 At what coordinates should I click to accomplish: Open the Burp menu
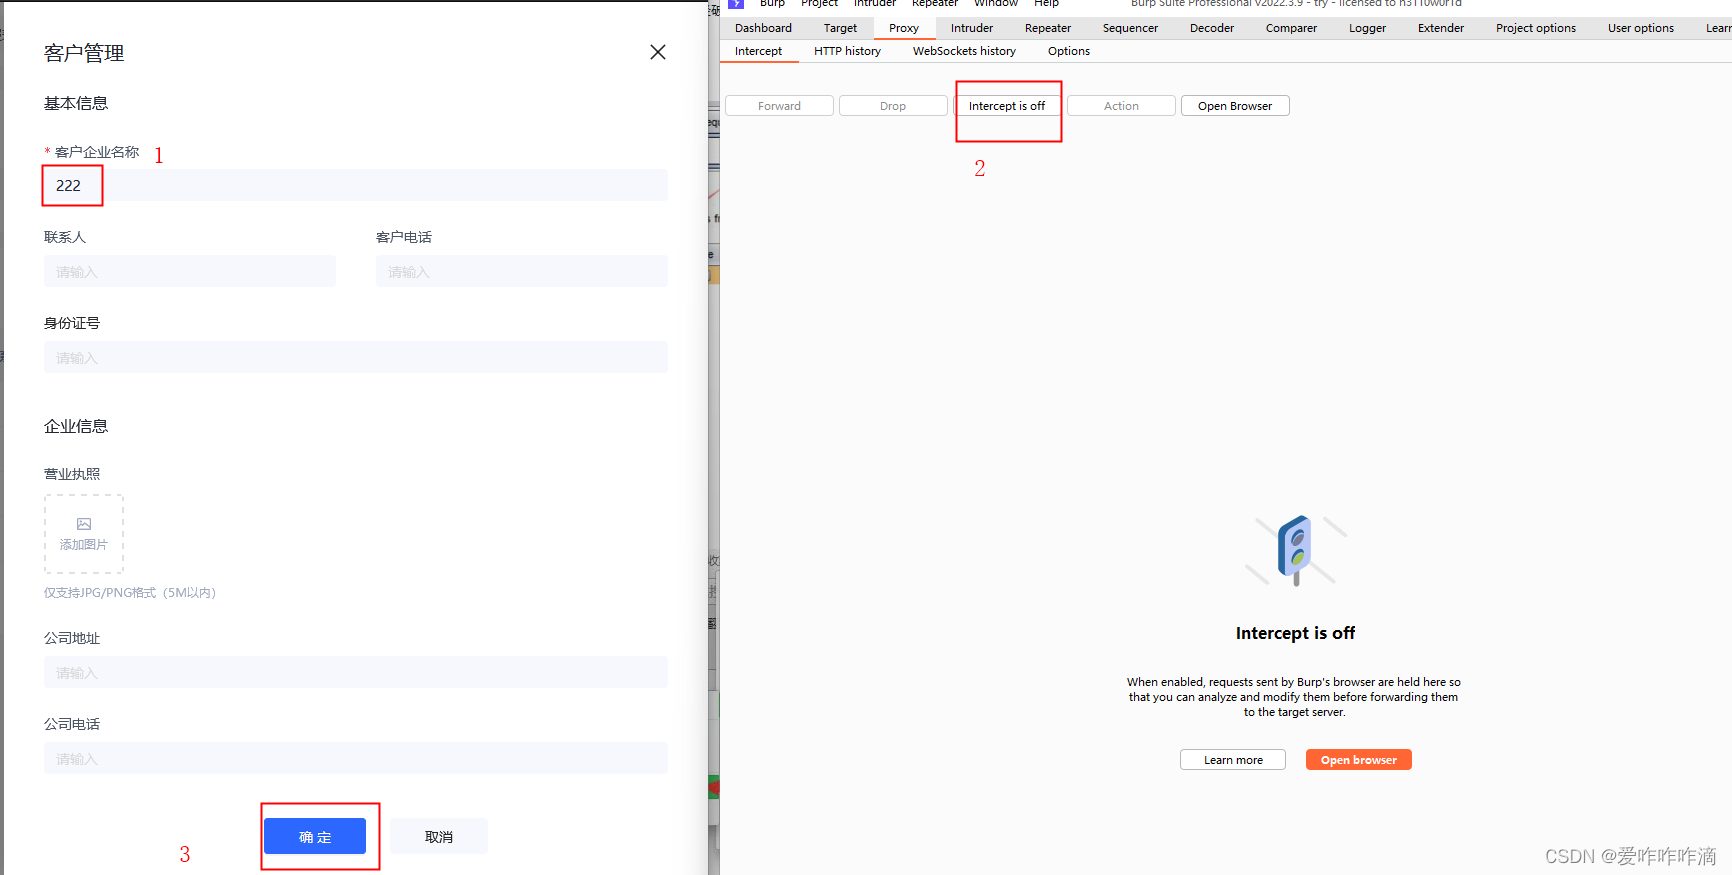point(772,4)
